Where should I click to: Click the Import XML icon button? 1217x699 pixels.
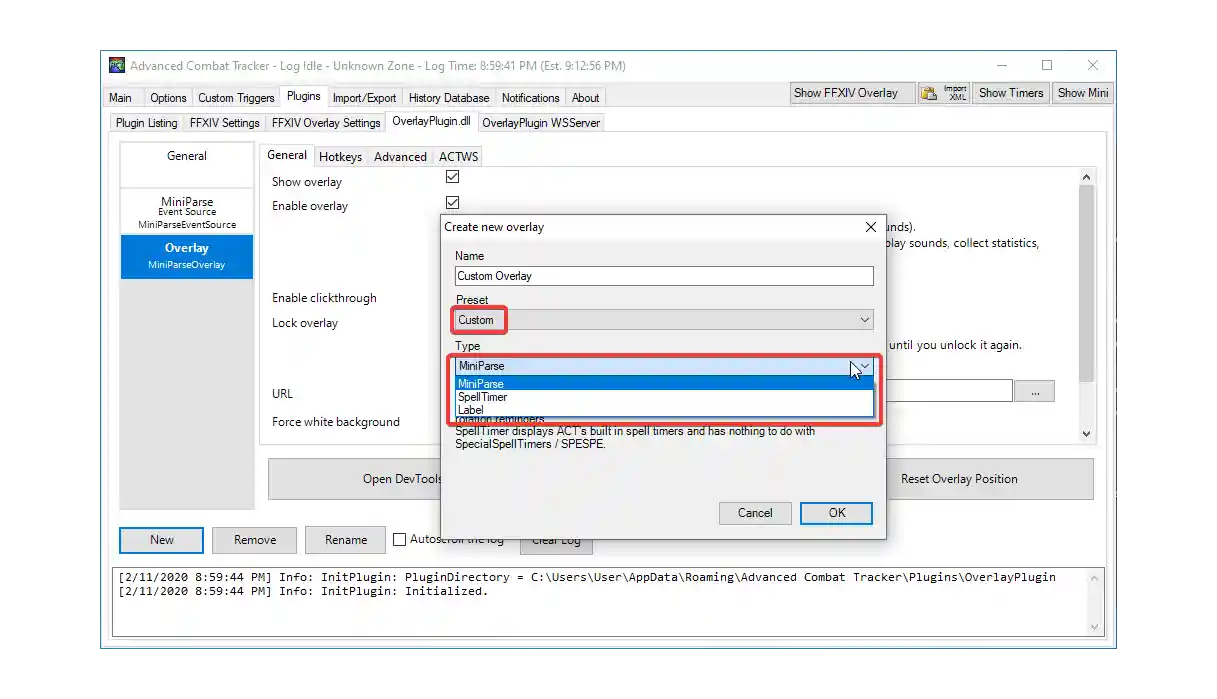(943, 92)
